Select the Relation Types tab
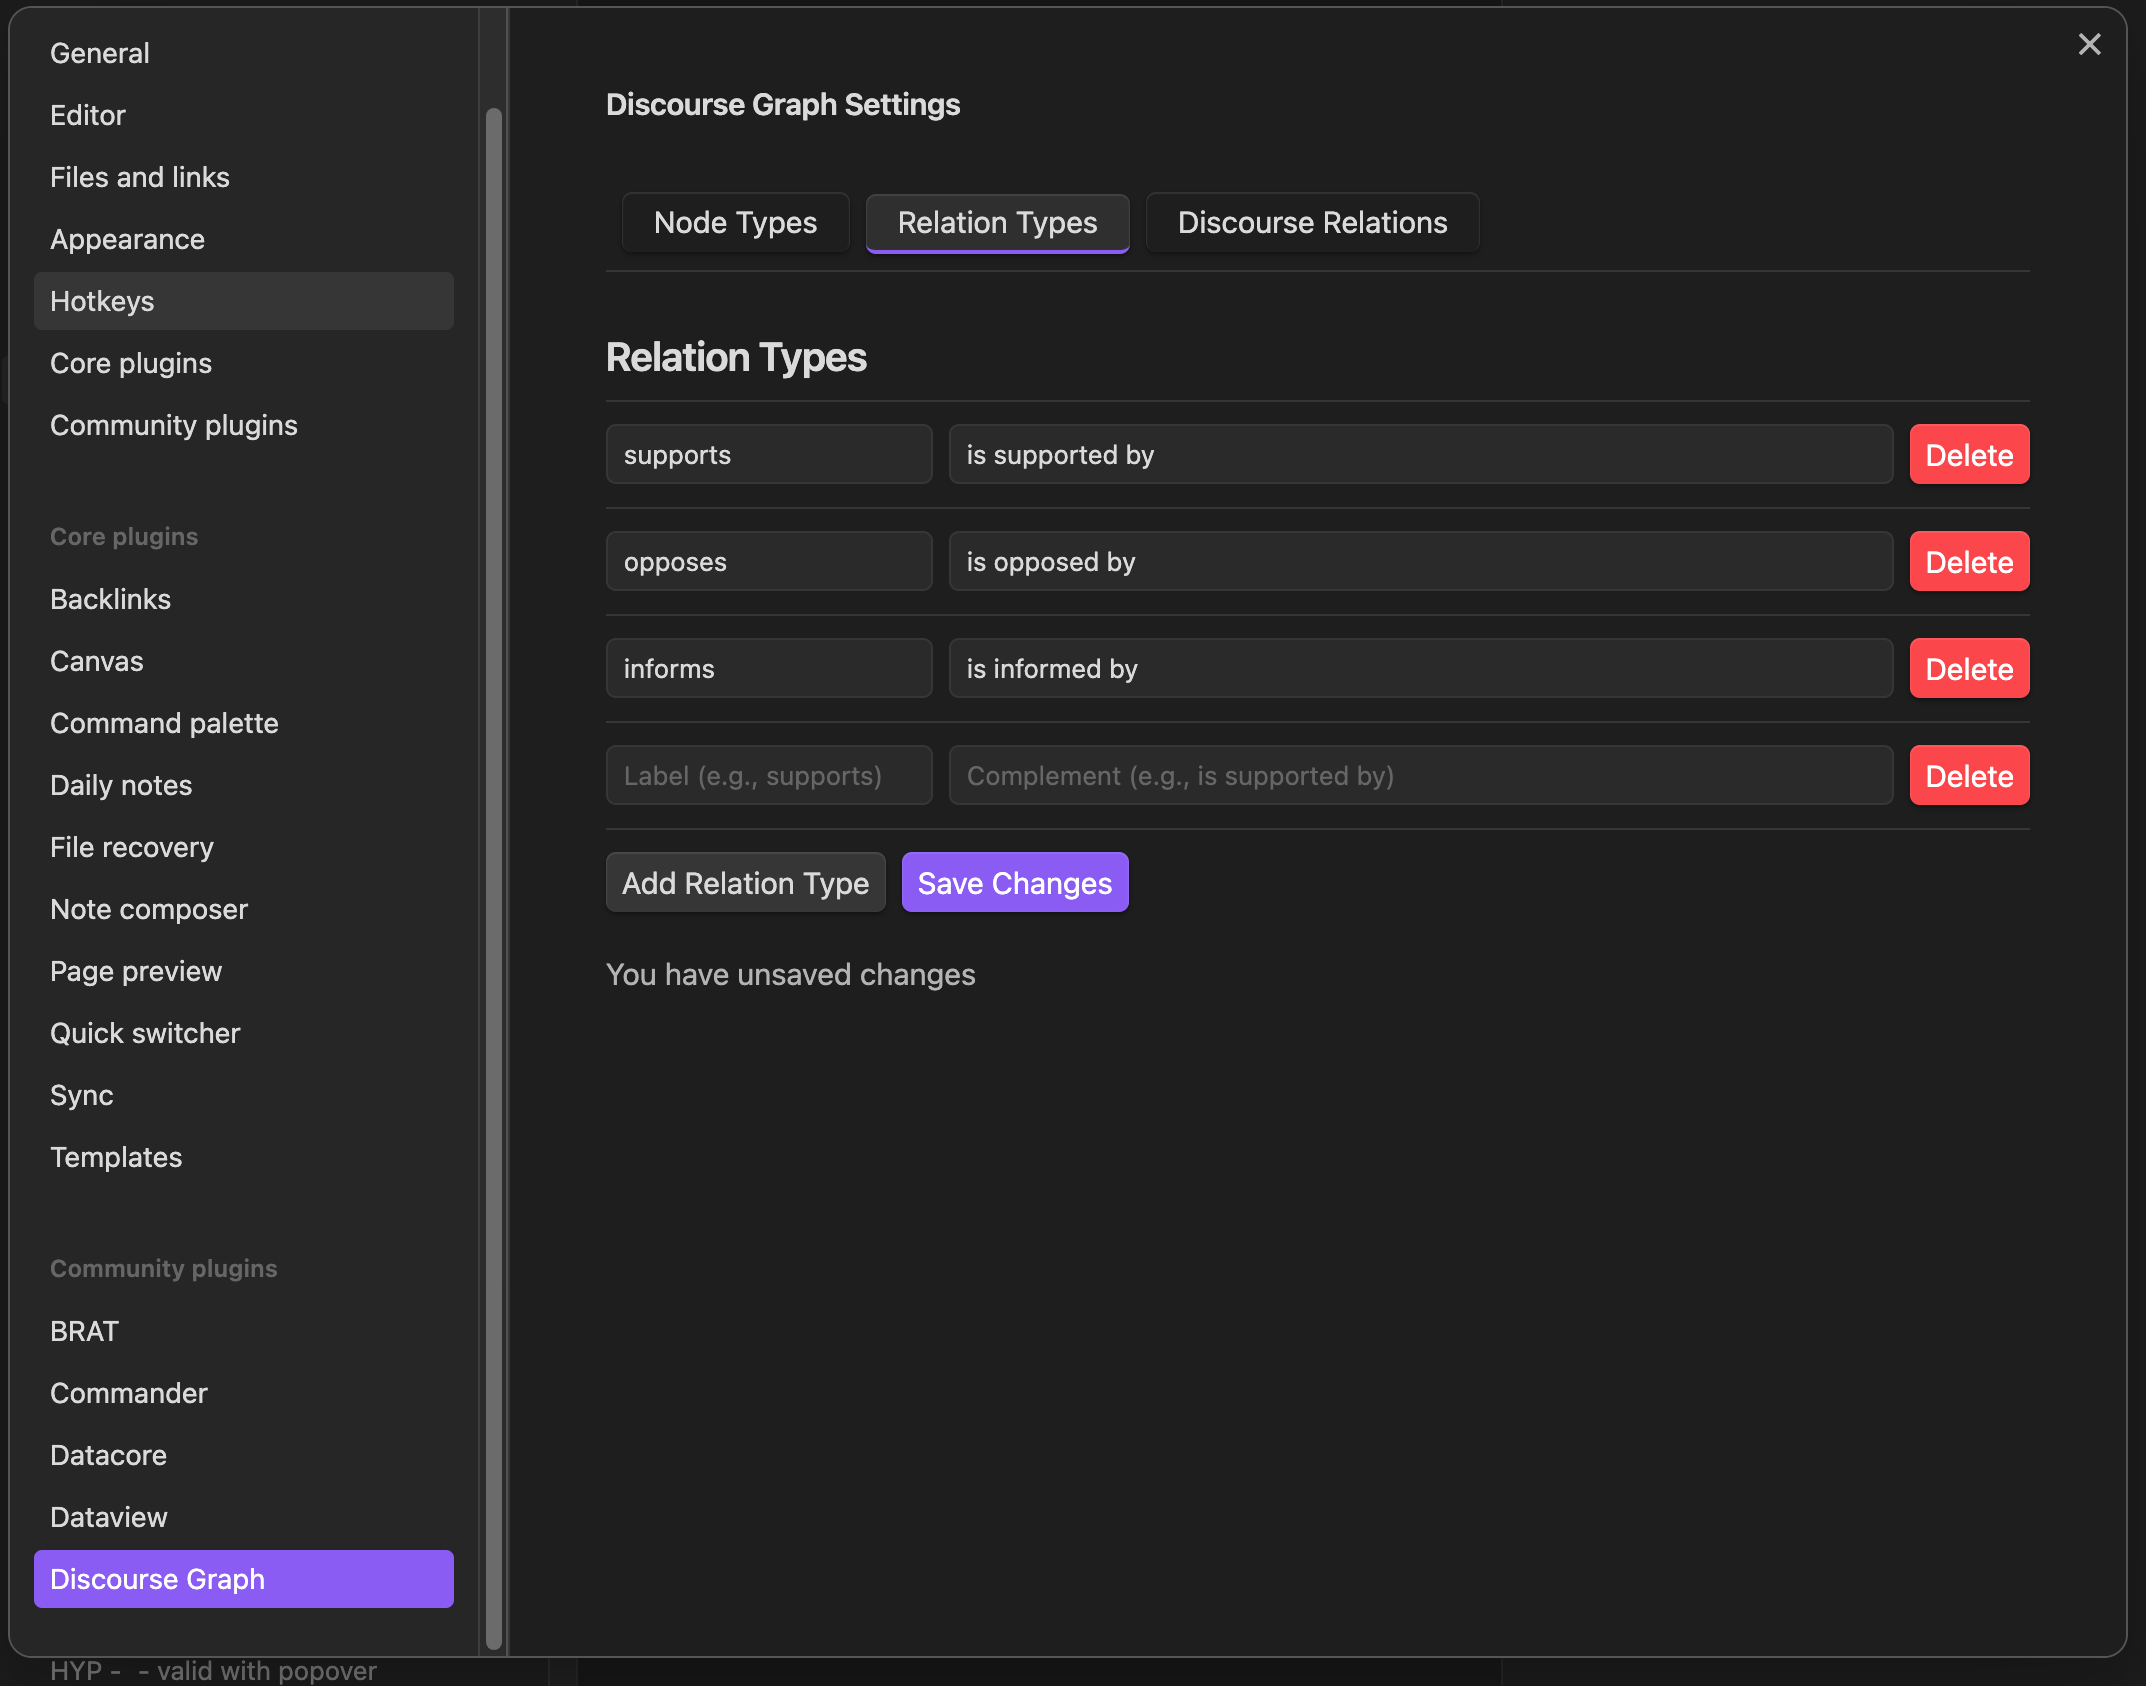This screenshot has height=1686, width=2146. [x=997, y=222]
